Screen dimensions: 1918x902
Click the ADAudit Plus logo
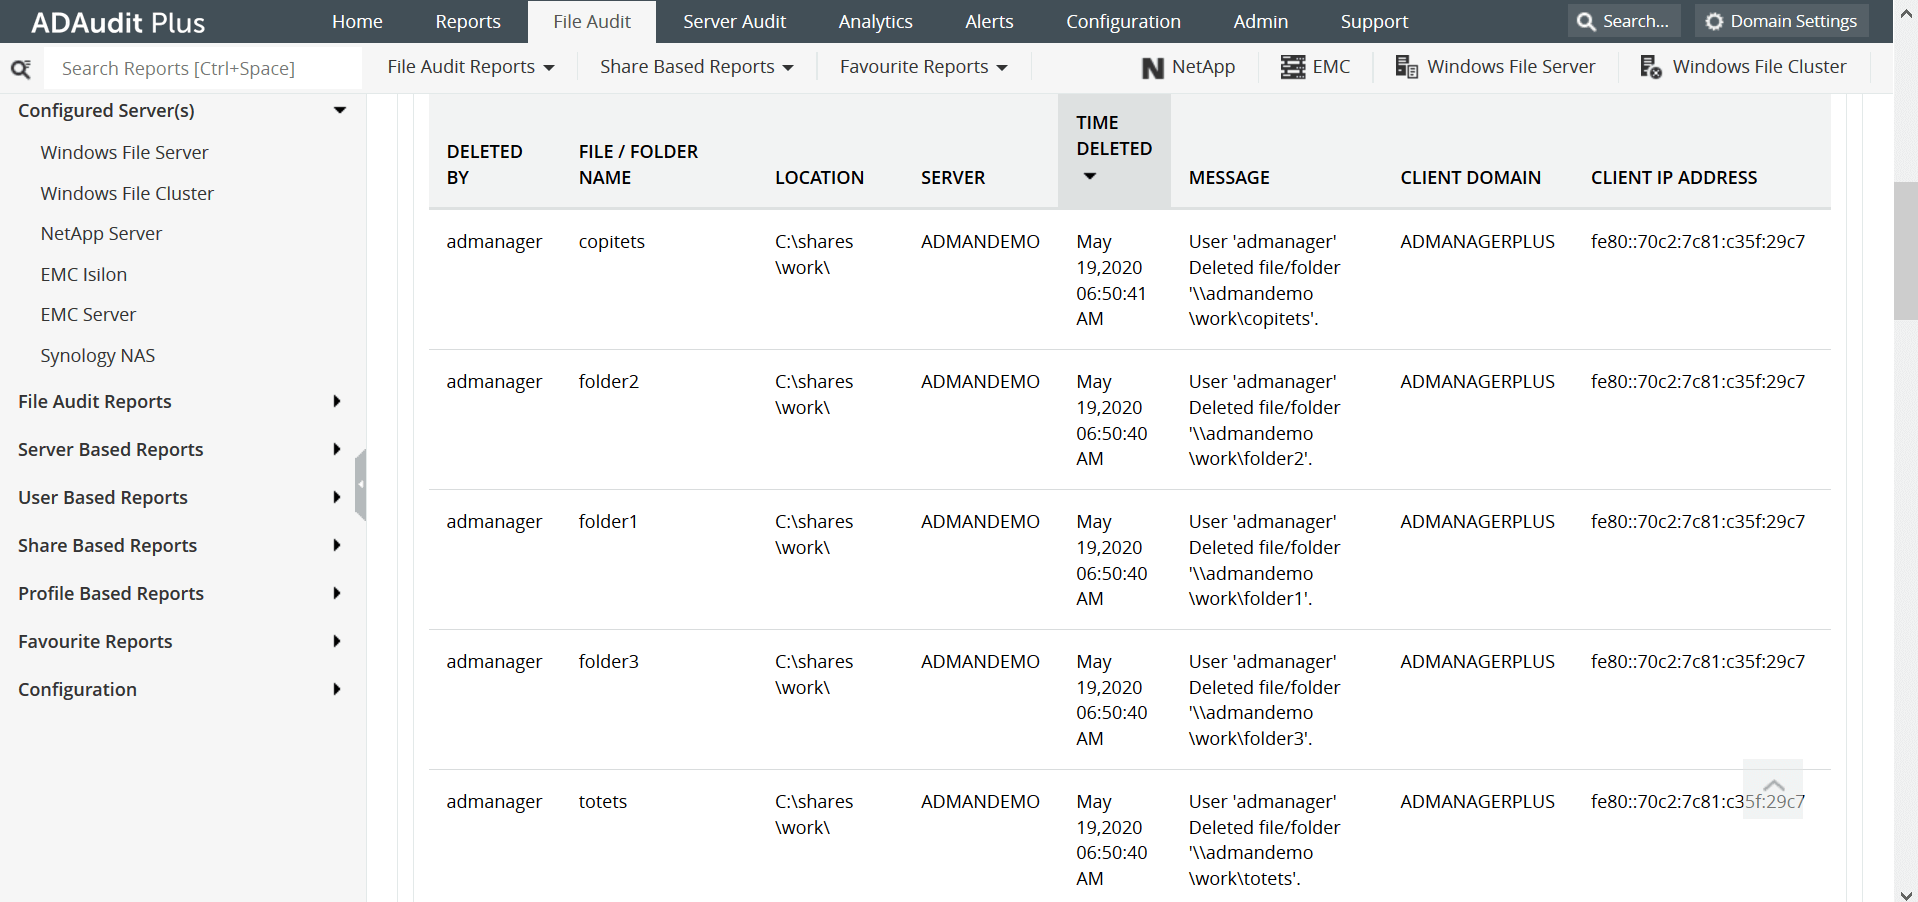118,22
